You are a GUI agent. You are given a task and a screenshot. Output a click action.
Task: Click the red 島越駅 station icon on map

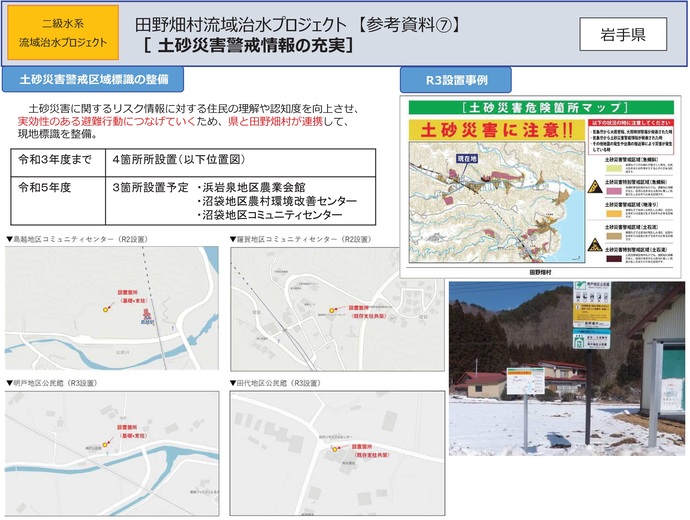[147, 315]
